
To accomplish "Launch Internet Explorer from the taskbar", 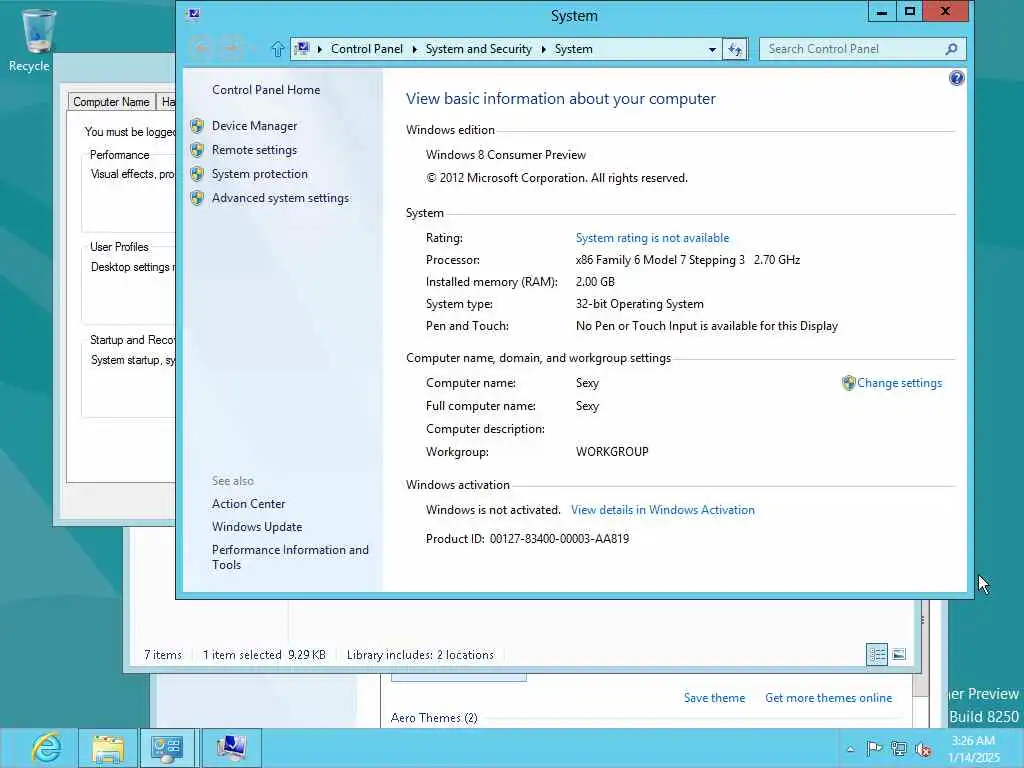I will (46, 748).
